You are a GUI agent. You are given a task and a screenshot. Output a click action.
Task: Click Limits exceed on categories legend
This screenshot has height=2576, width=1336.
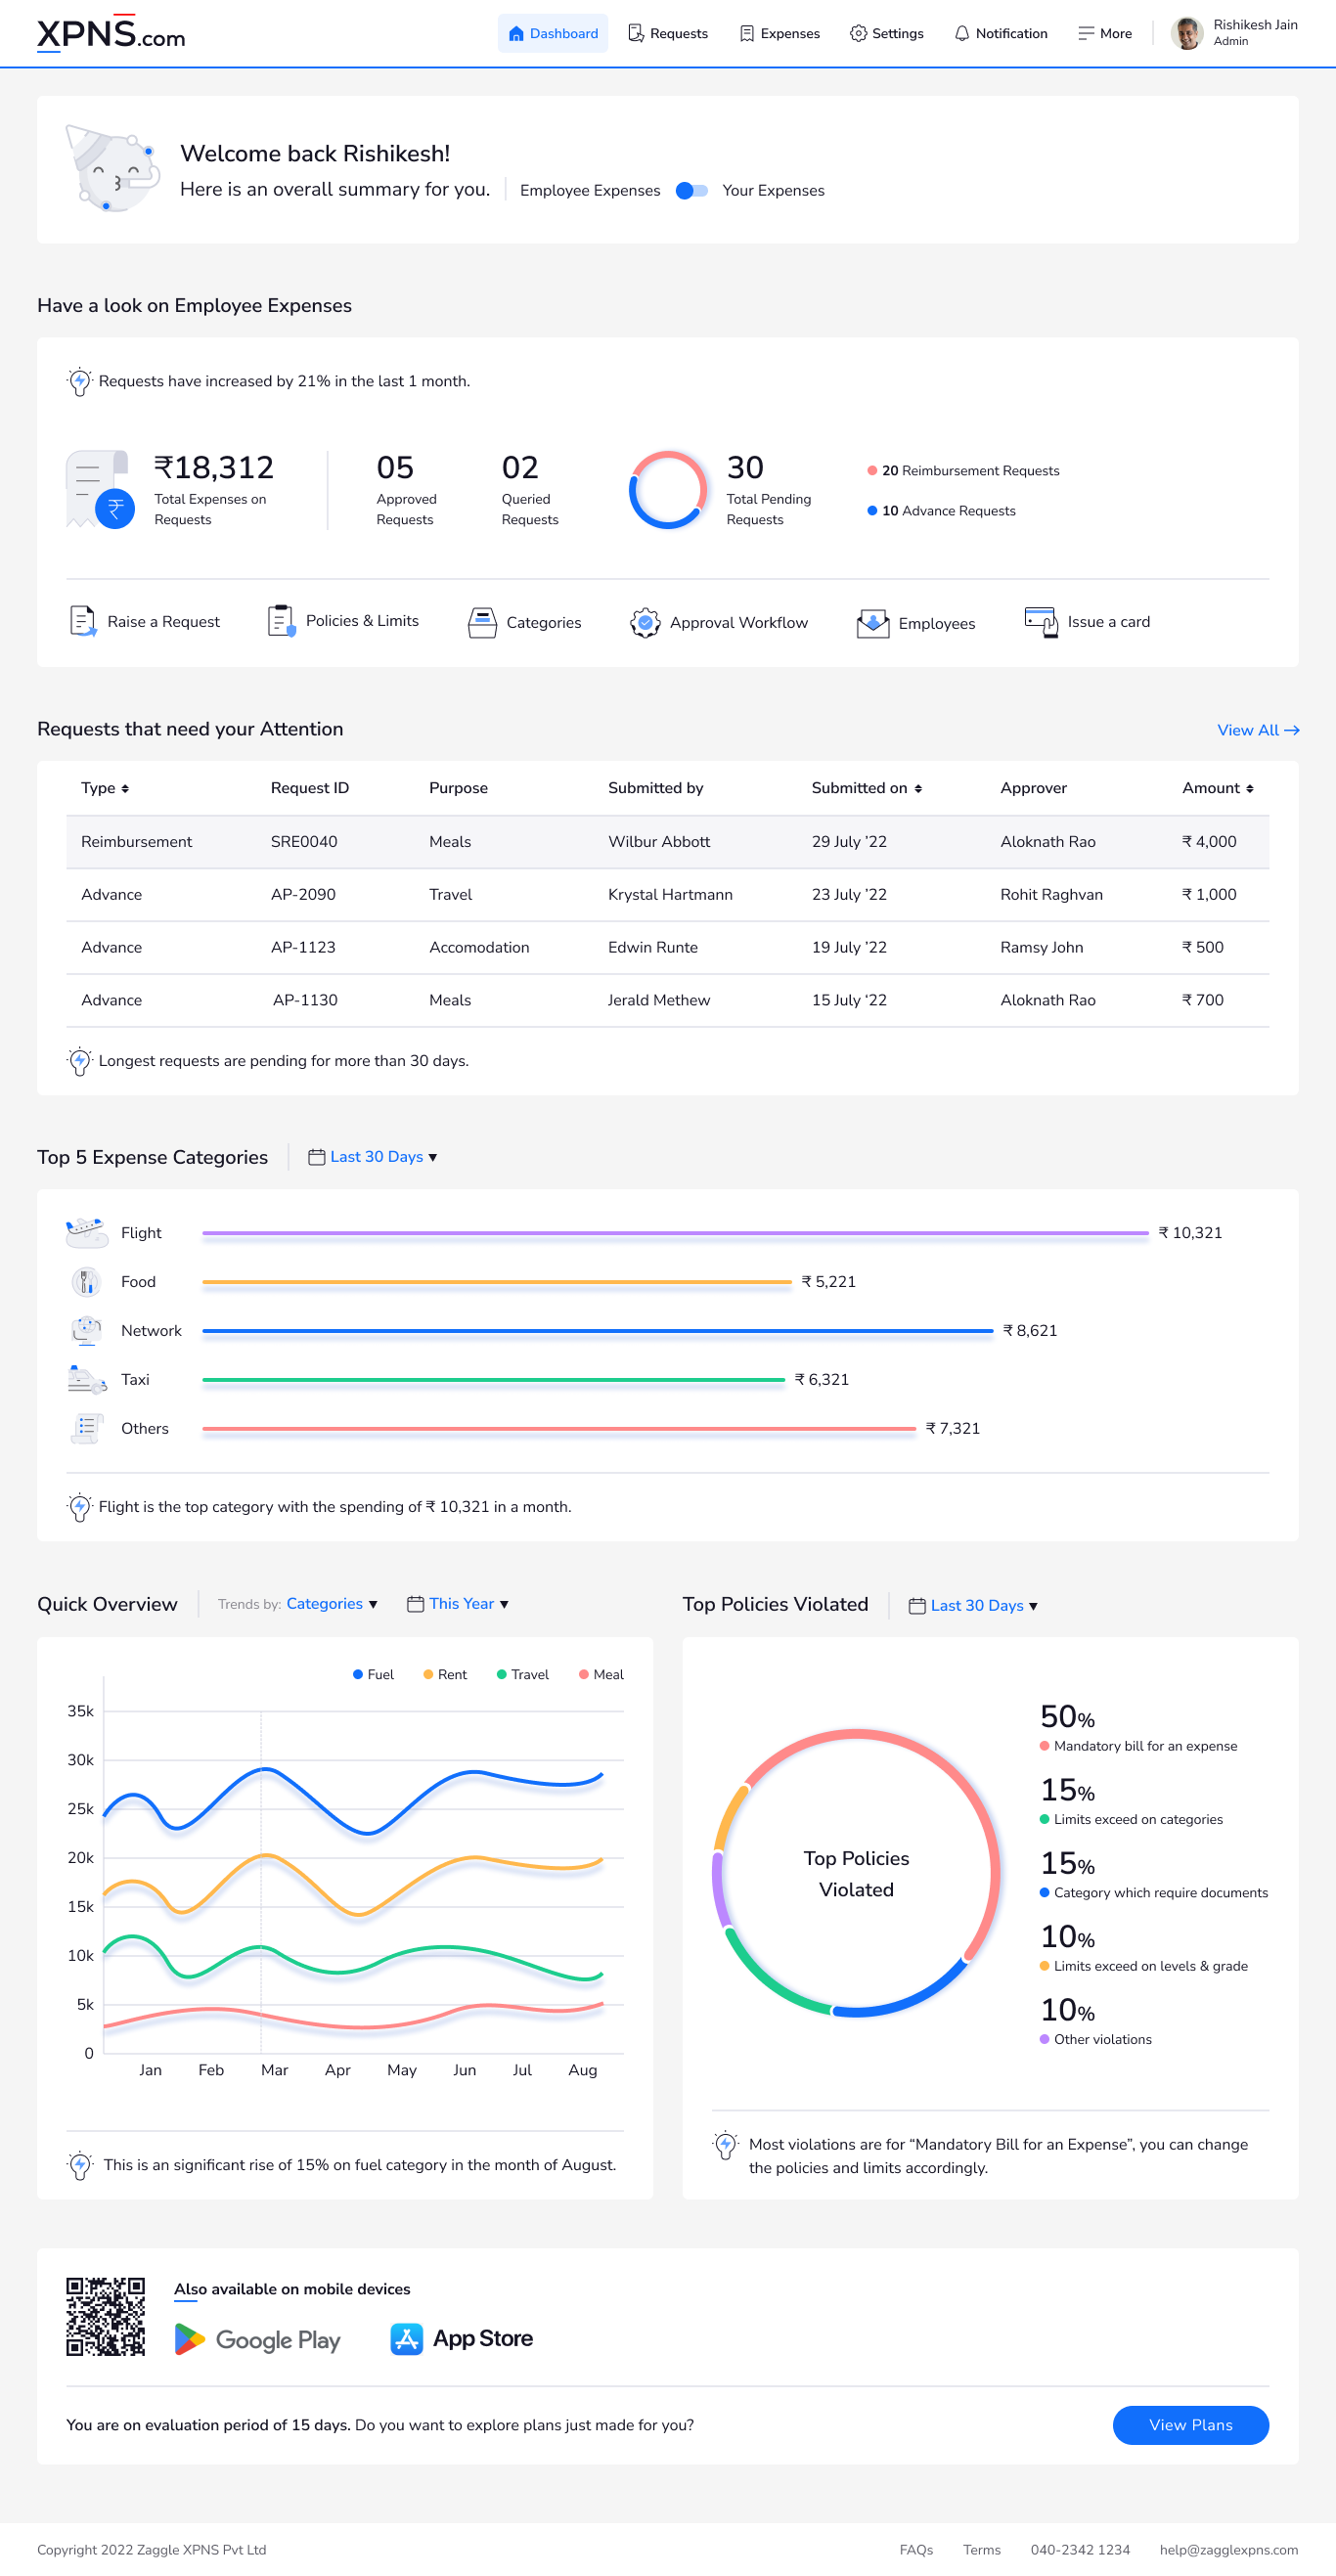click(x=1132, y=1819)
